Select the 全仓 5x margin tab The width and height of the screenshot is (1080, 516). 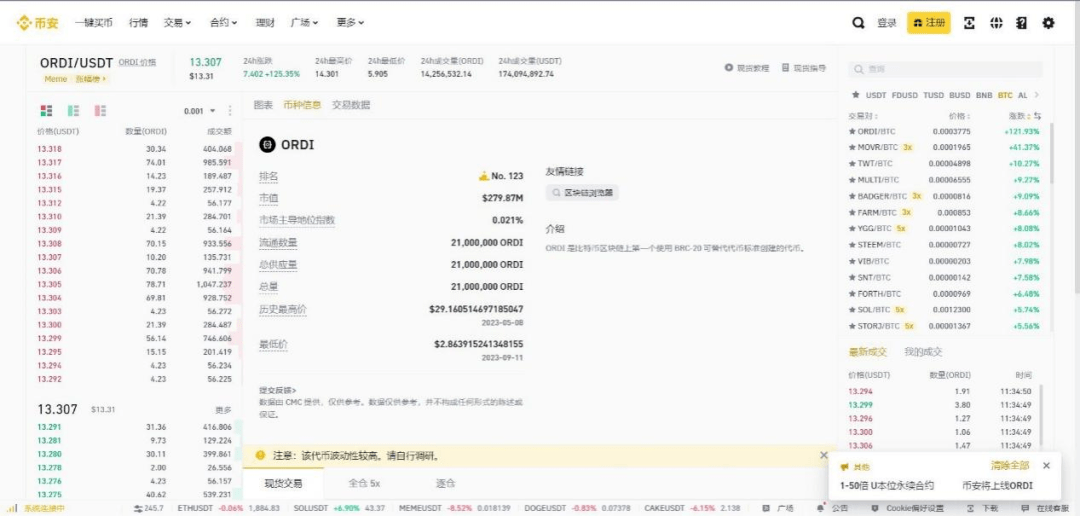pyautogui.click(x=364, y=483)
